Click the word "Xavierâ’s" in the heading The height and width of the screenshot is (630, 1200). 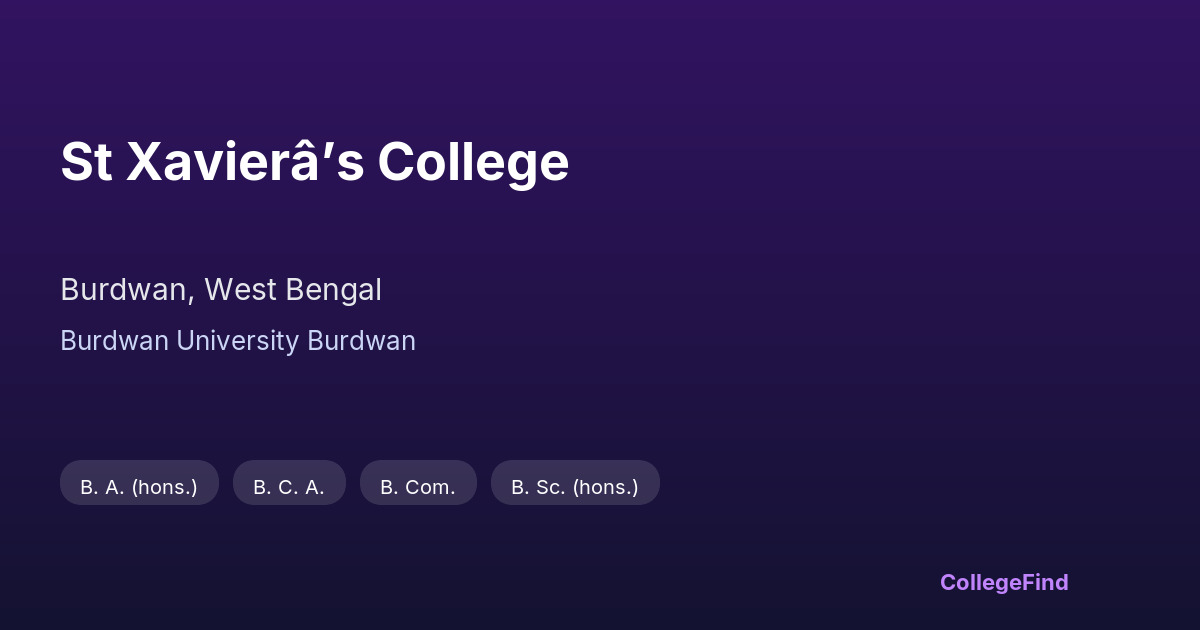(245, 162)
